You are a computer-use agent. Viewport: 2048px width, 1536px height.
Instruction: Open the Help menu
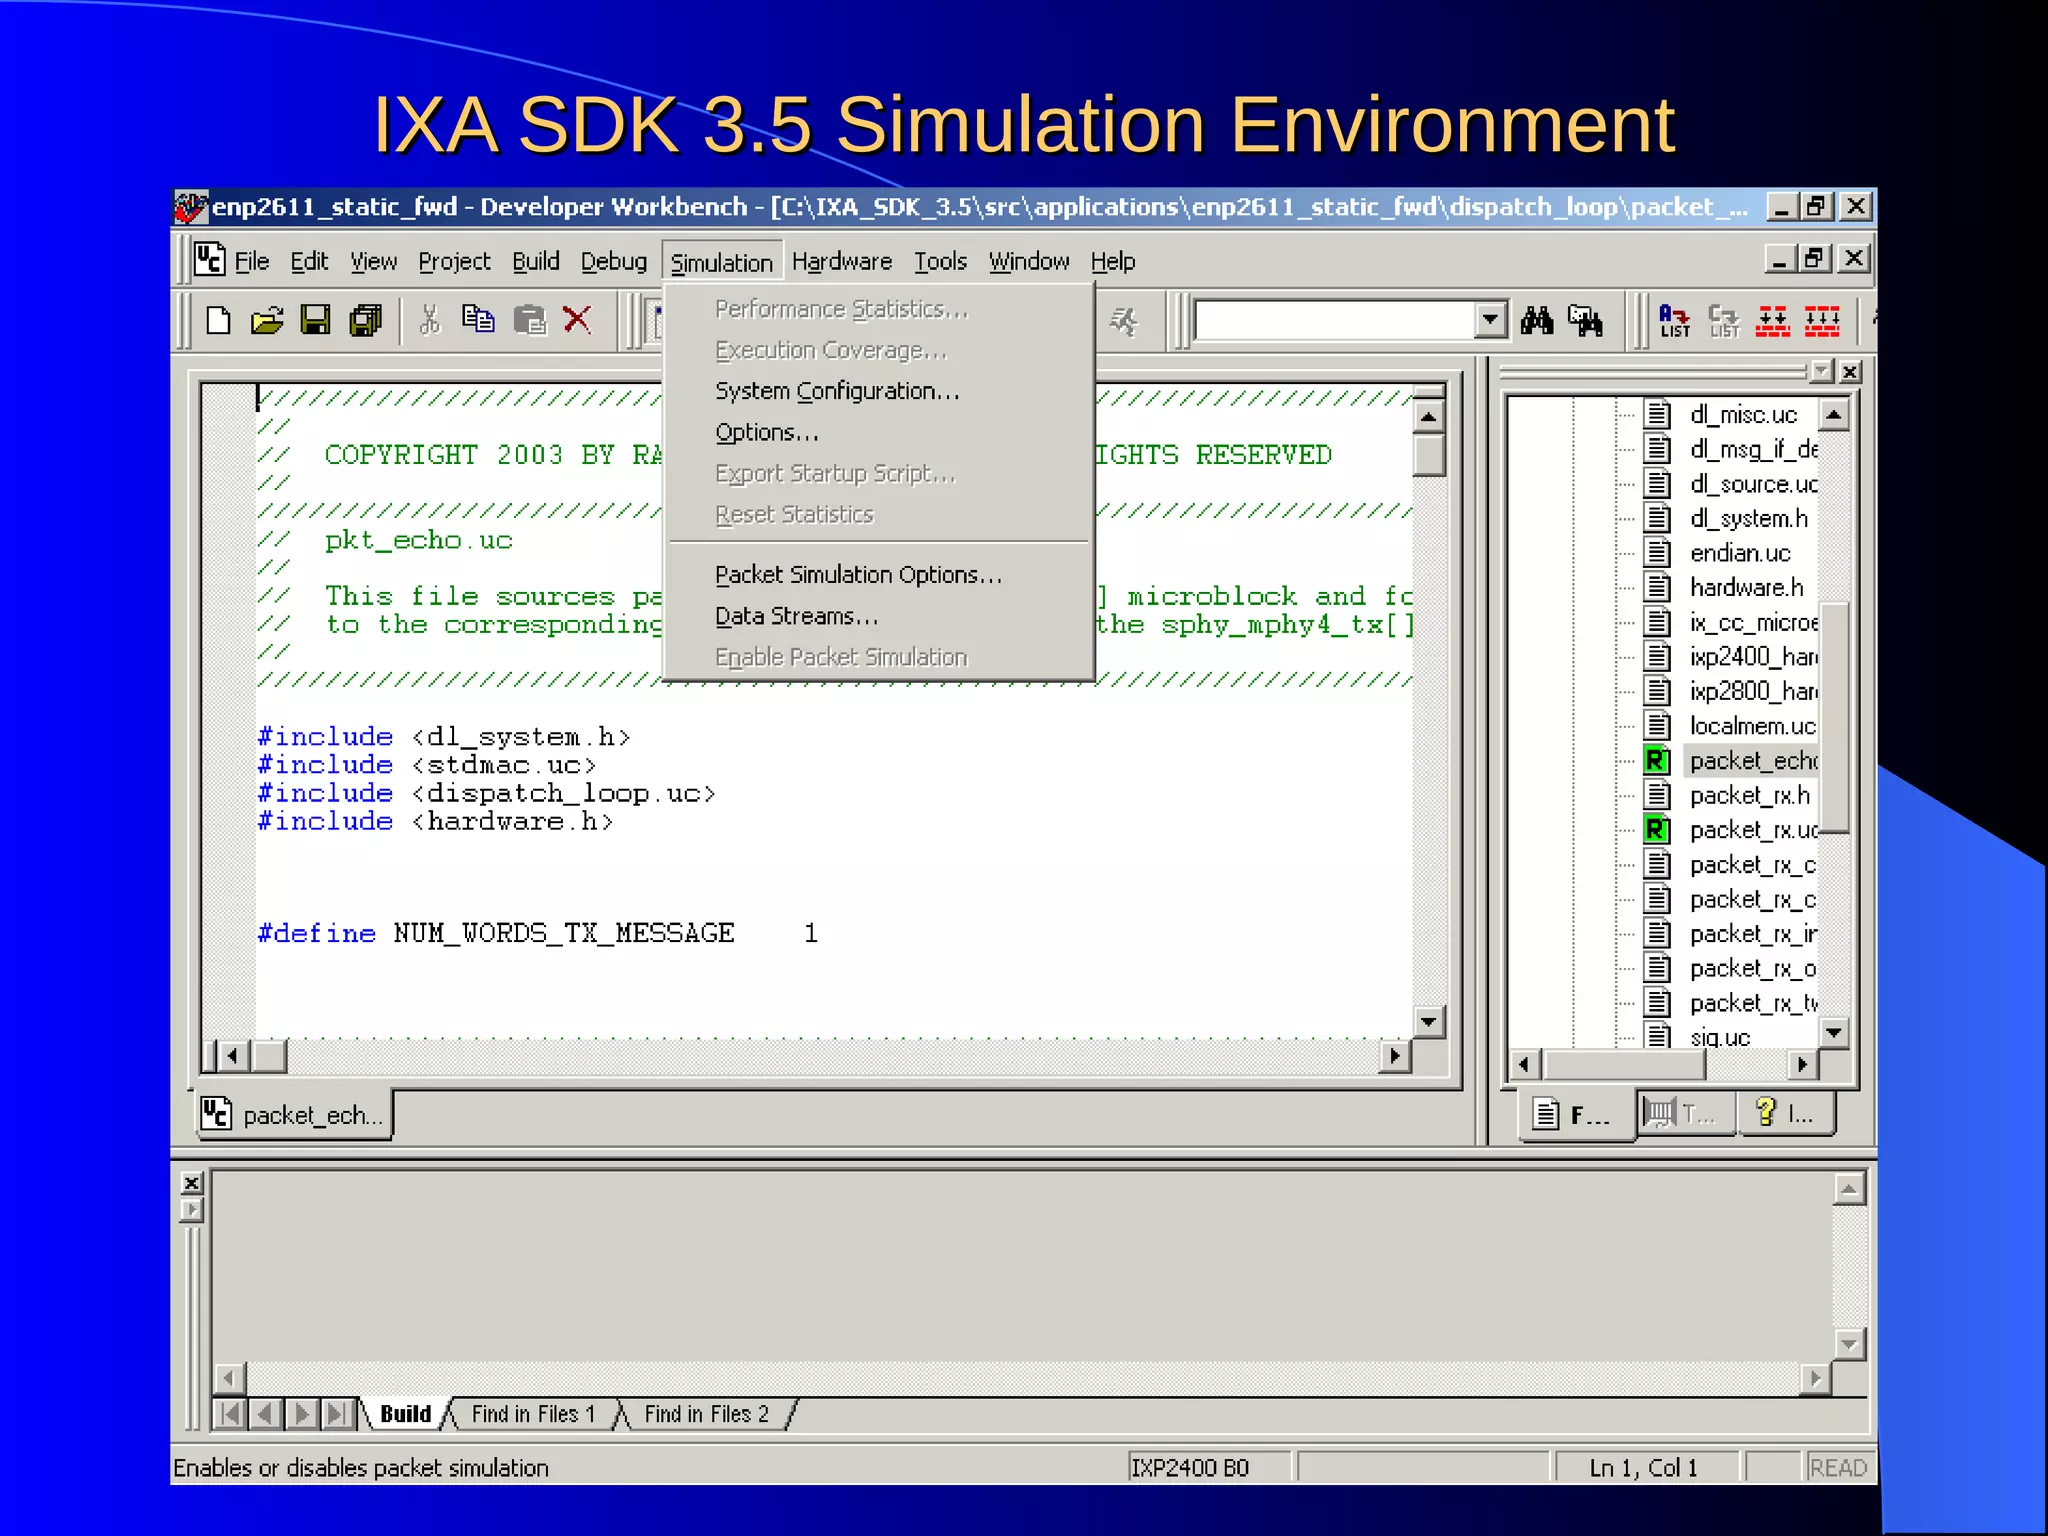[1113, 261]
